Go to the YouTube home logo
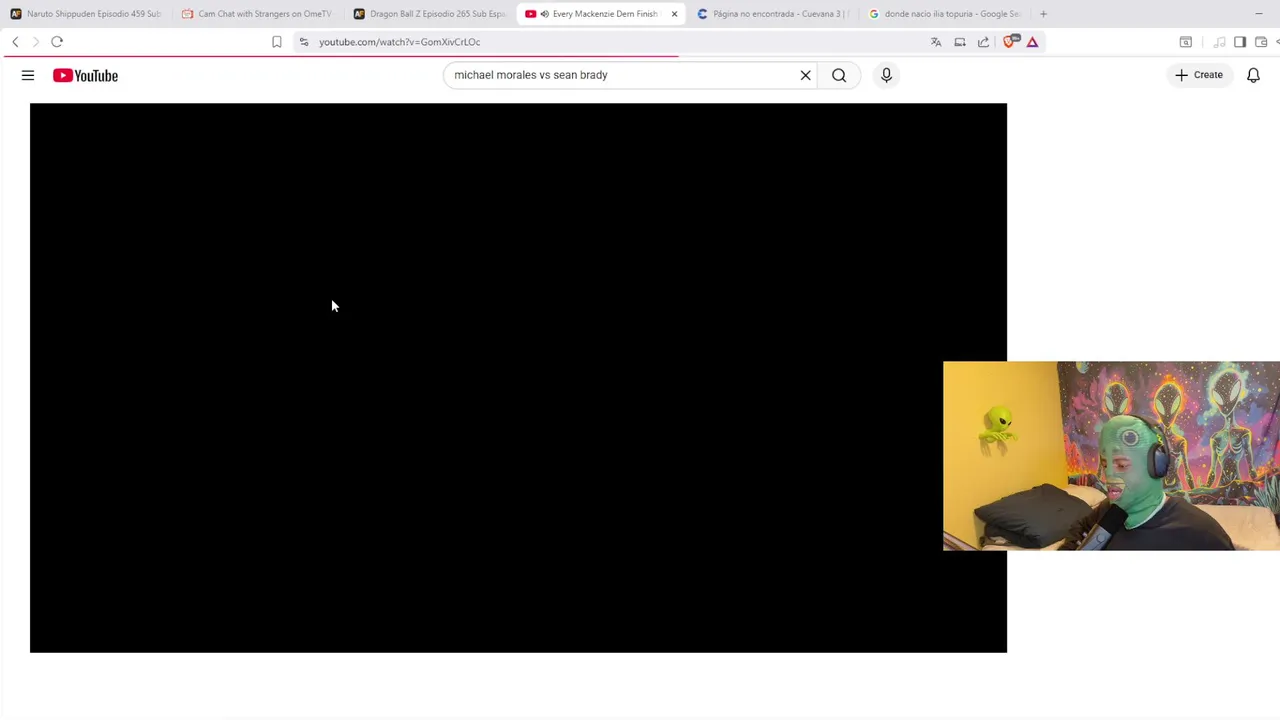 [85, 75]
